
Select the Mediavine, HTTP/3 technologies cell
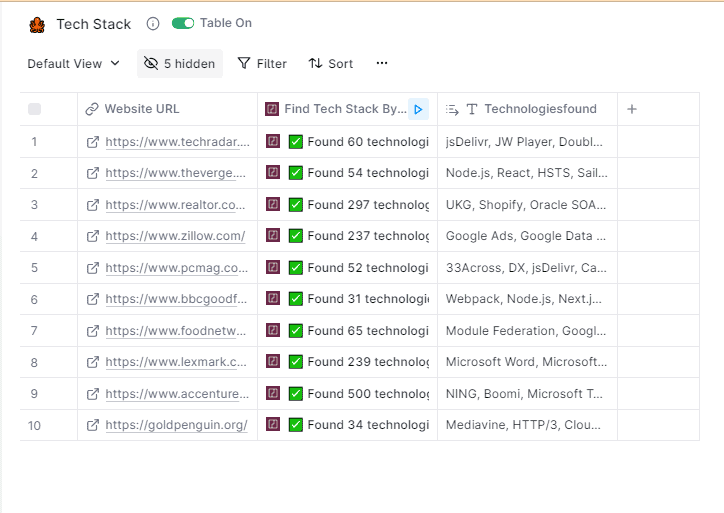[527, 425]
